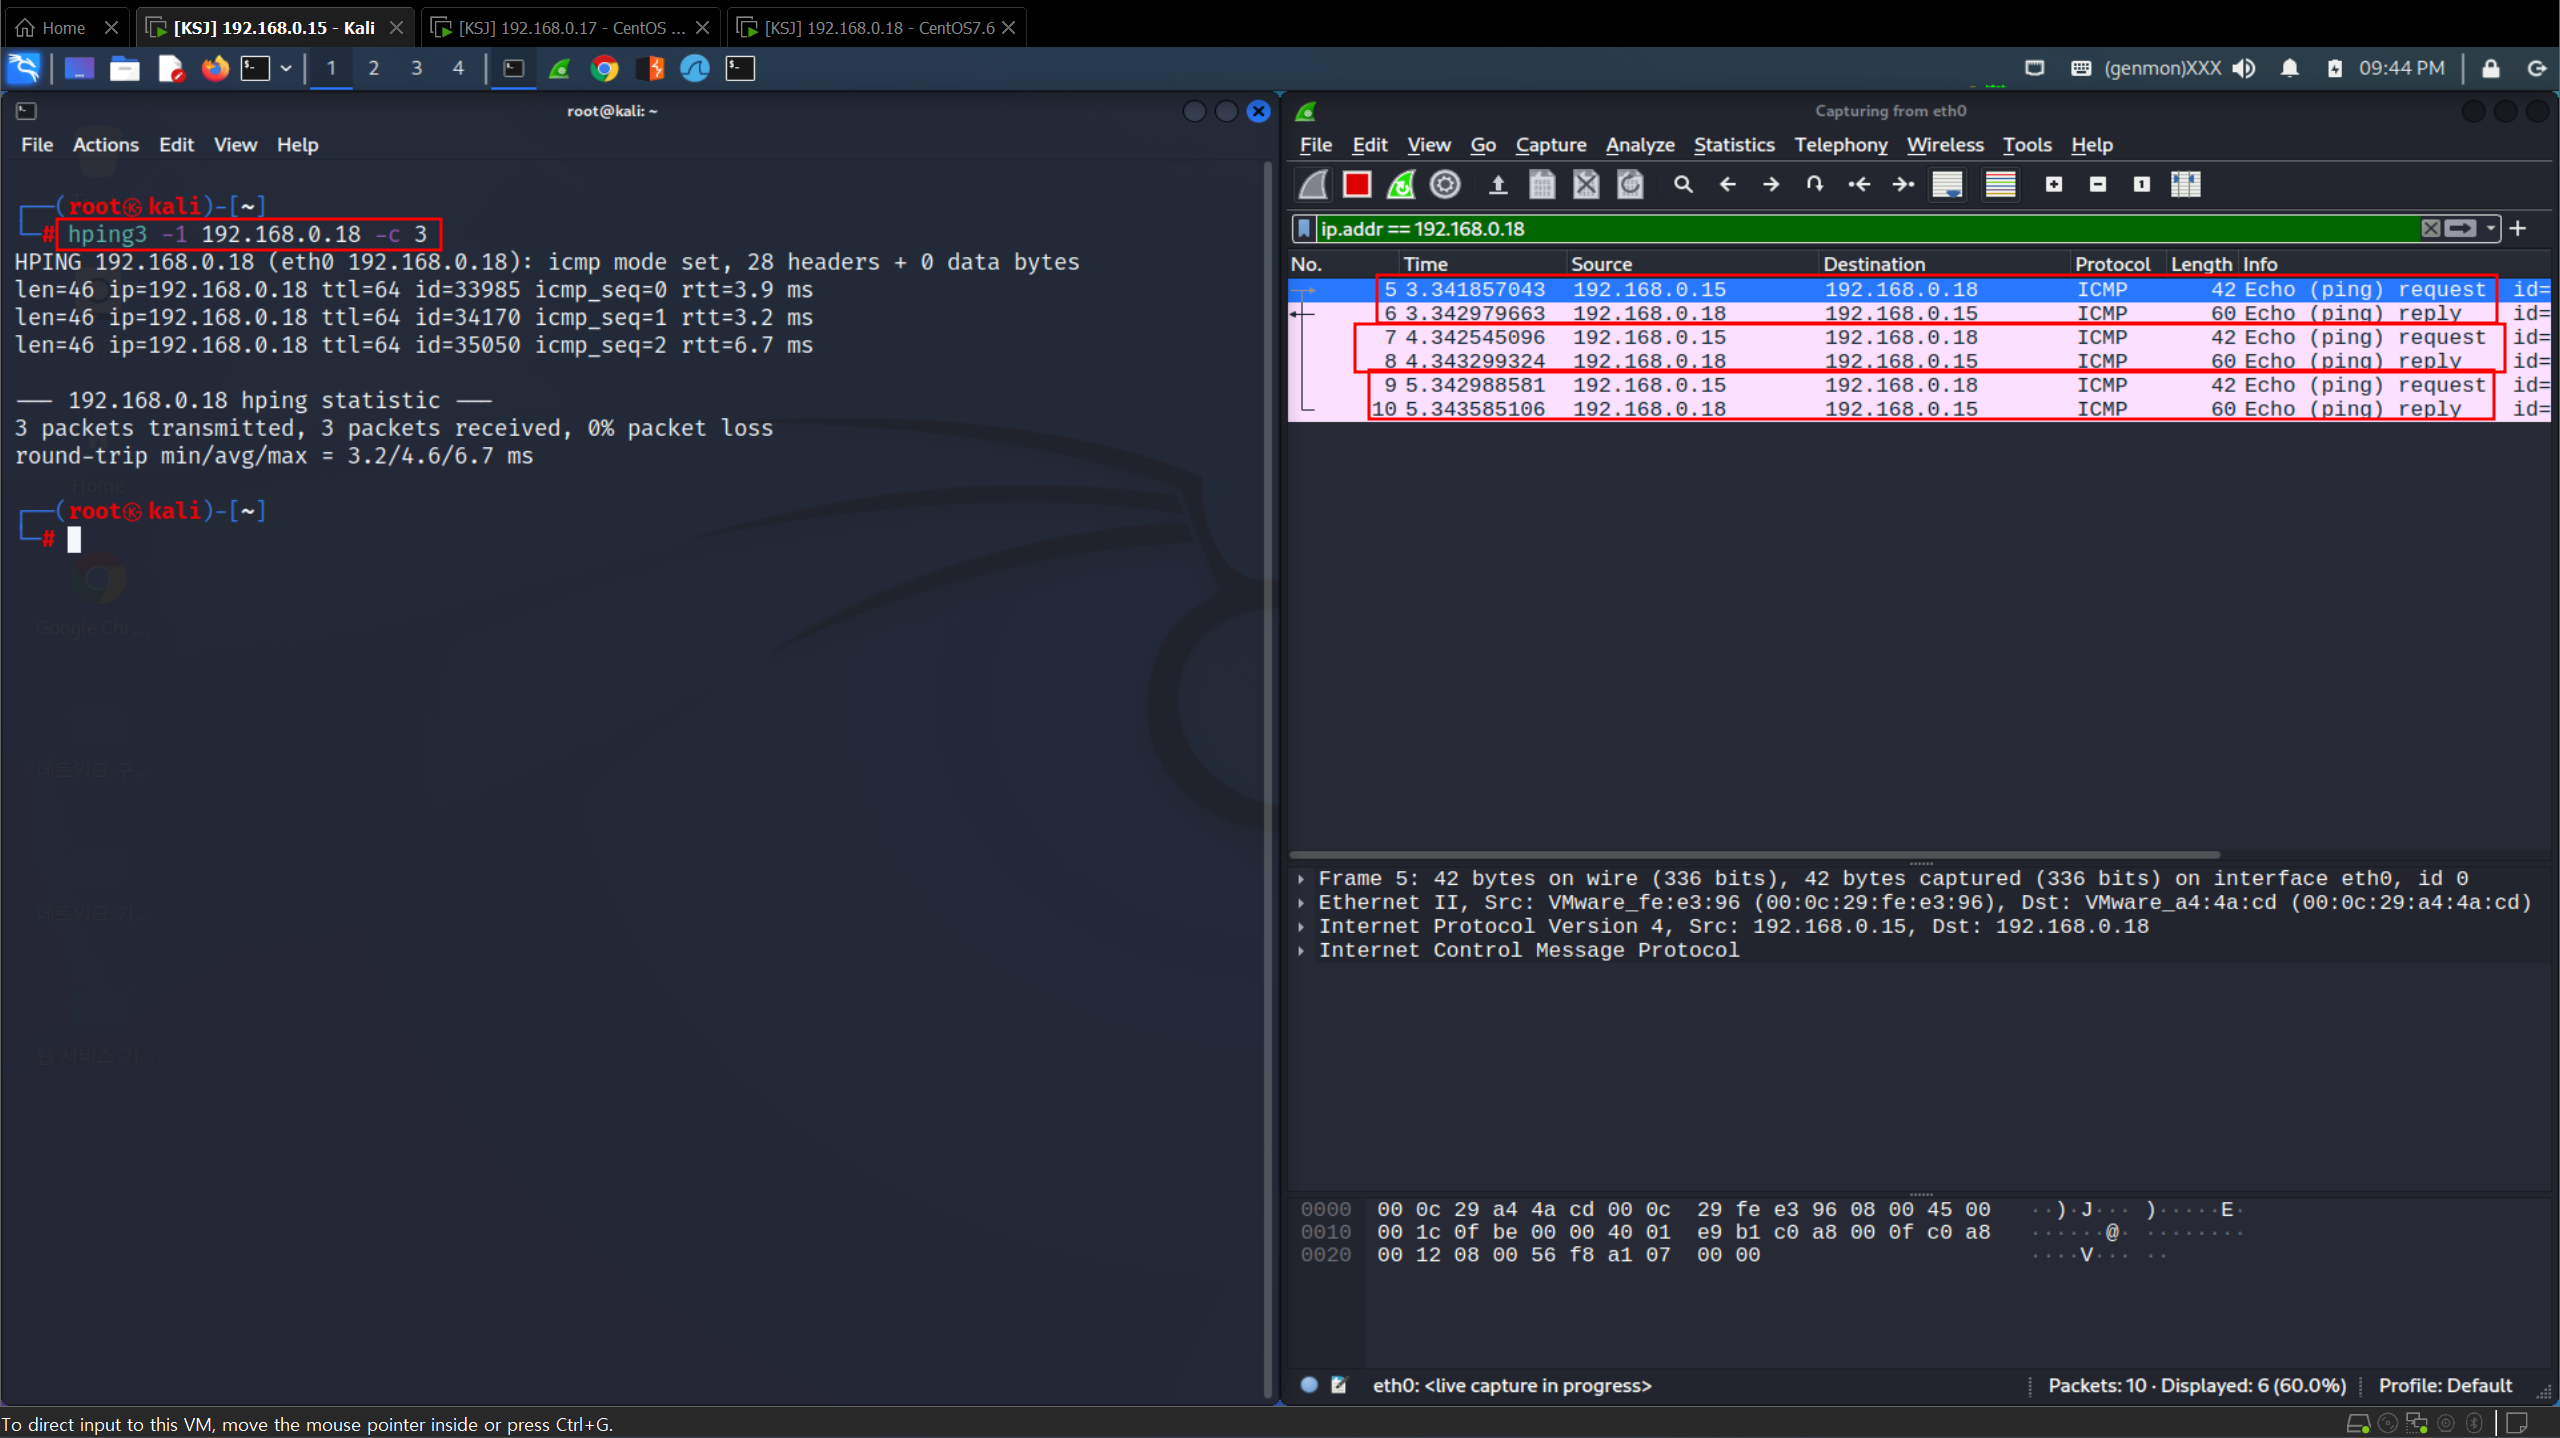Apply the display filter arrow button
Image resolution: width=2560 pixels, height=1438 pixels.
coord(2461,229)
